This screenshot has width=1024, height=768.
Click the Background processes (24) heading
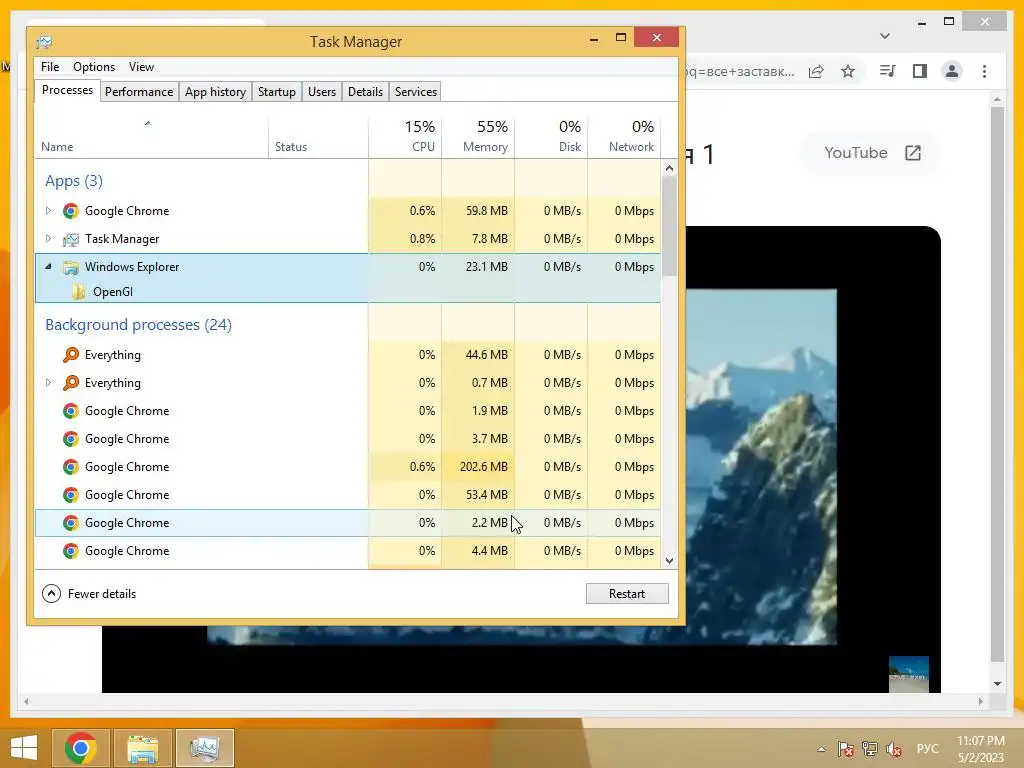pyautogui.click(x=138, y=325)
